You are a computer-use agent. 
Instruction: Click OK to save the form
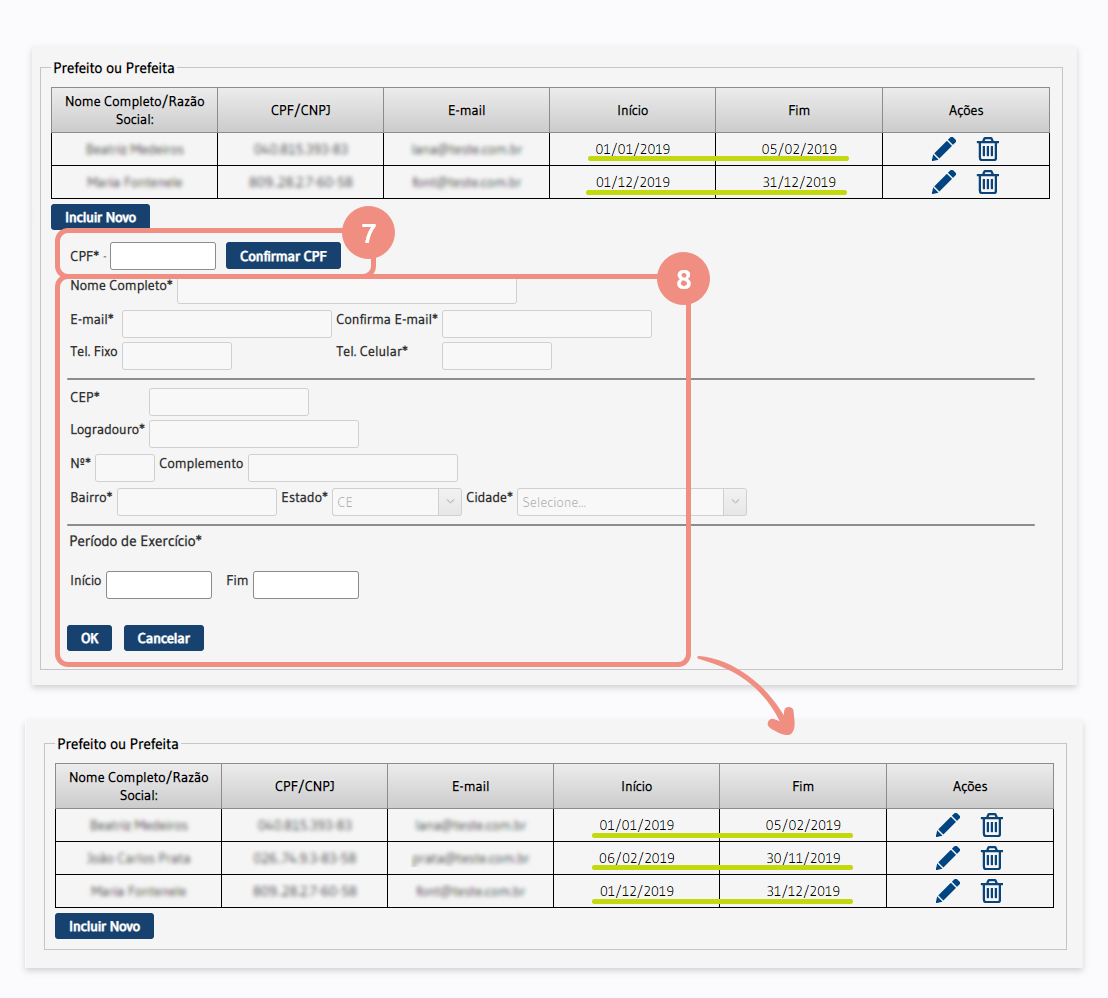click(89, 638)
